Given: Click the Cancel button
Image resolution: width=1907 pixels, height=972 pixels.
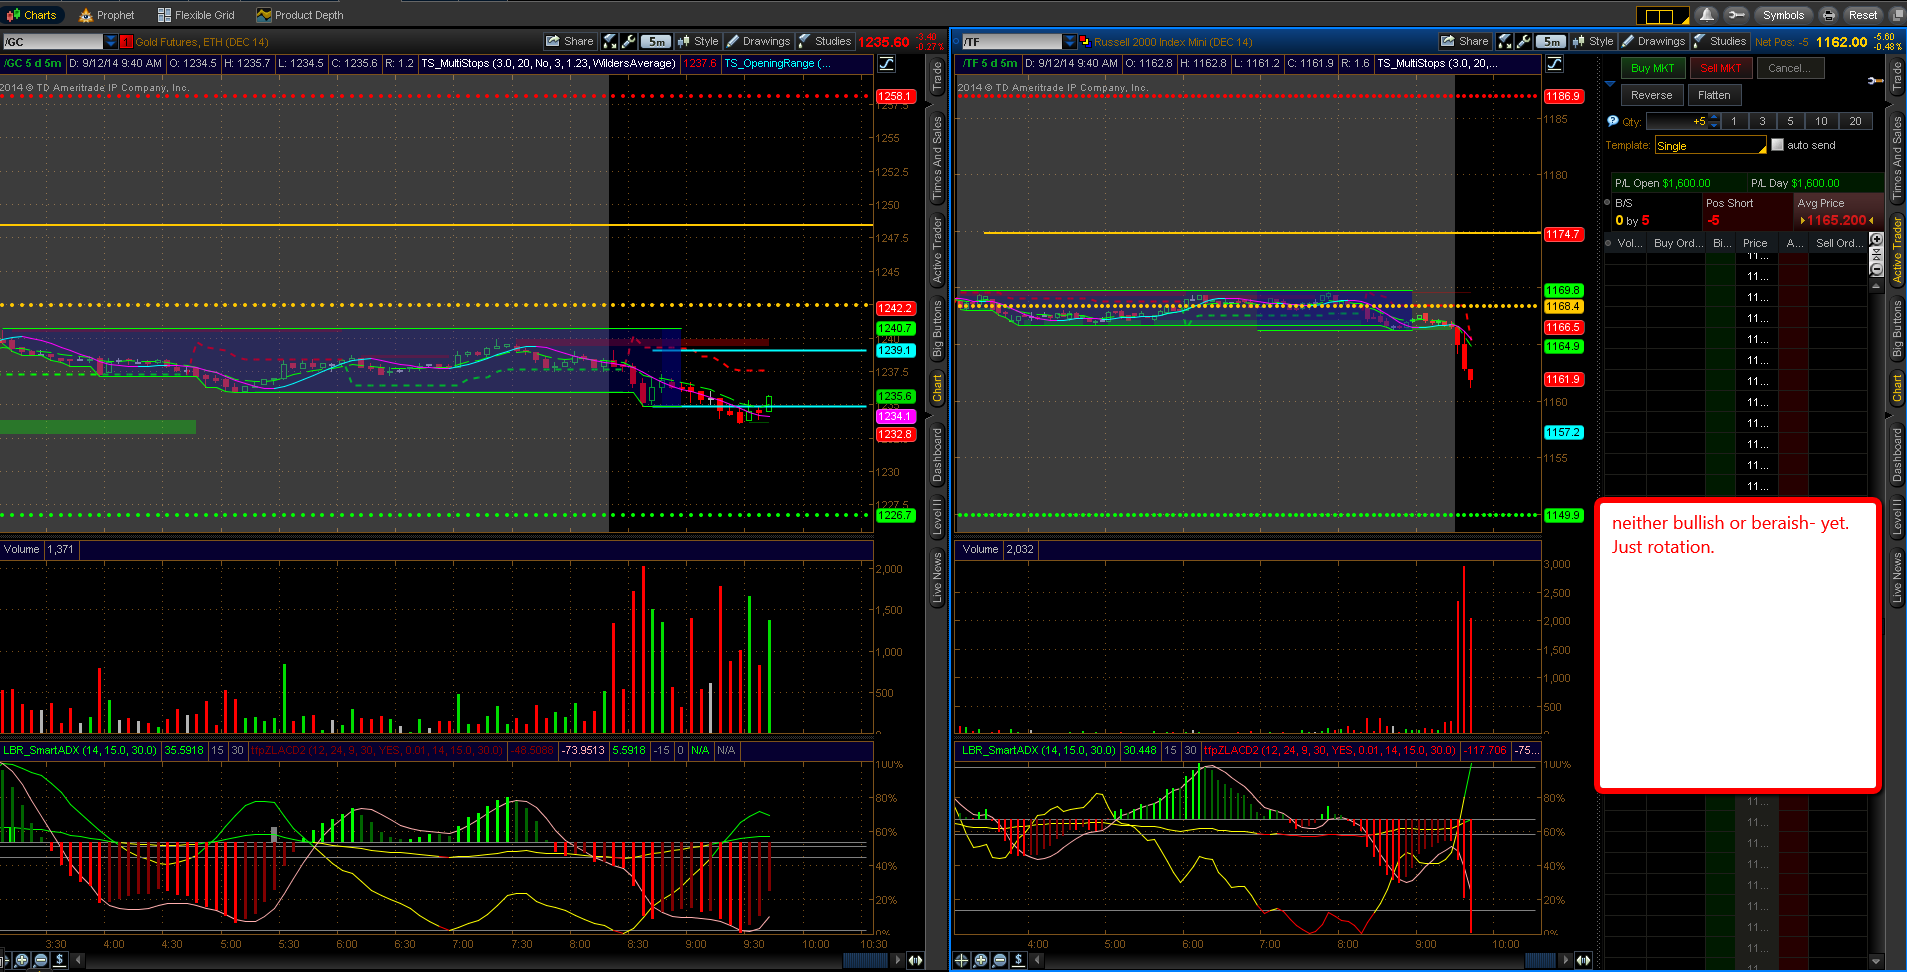Looking at the screenshot, I should pyautogui.click(x=1789, y=68).
